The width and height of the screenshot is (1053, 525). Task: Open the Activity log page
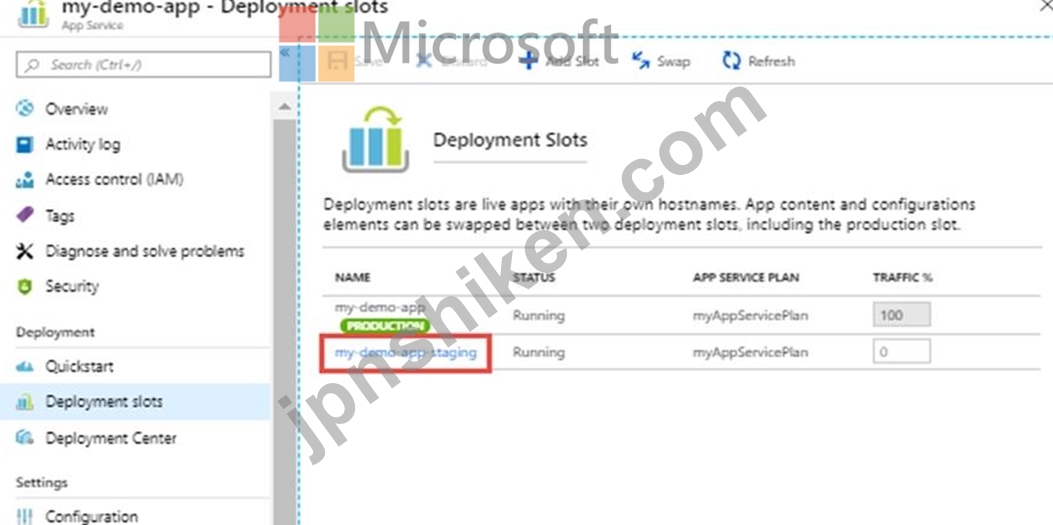[x=83, y=144]
